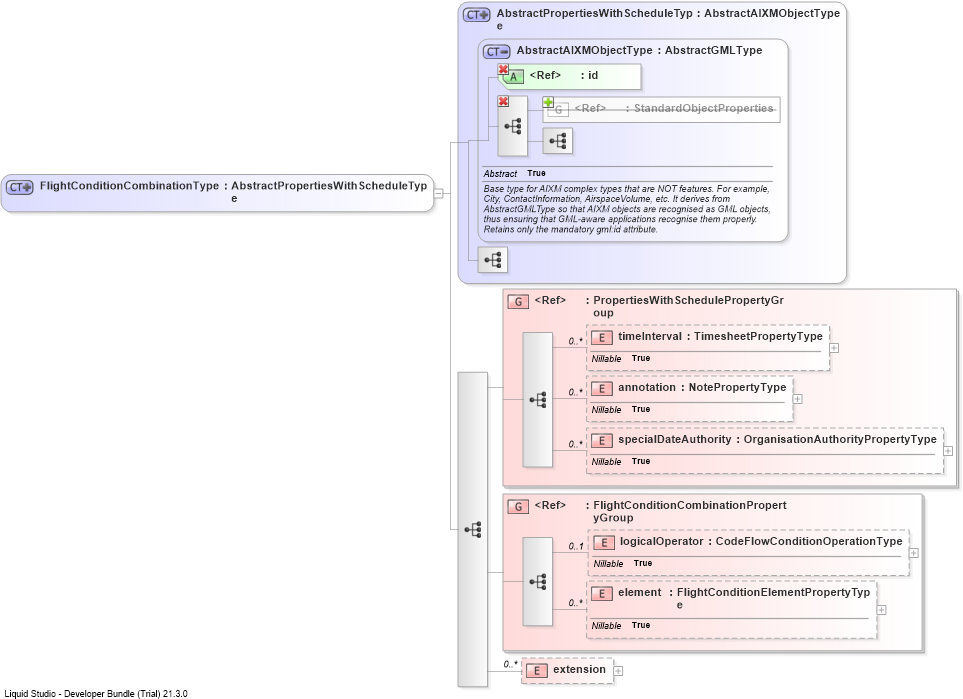Click the E icon of extension element
Screen dimensions: 963x699
pos(537,671)
